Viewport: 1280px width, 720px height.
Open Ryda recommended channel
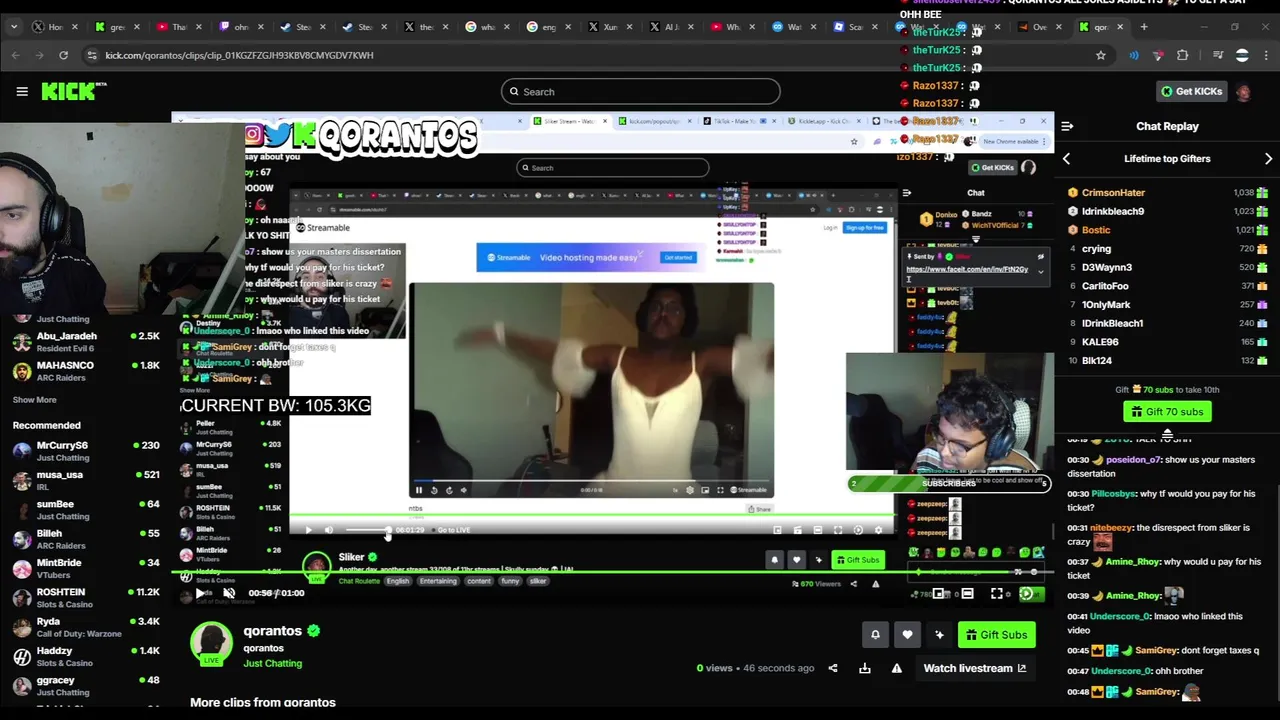coord(85,627)
